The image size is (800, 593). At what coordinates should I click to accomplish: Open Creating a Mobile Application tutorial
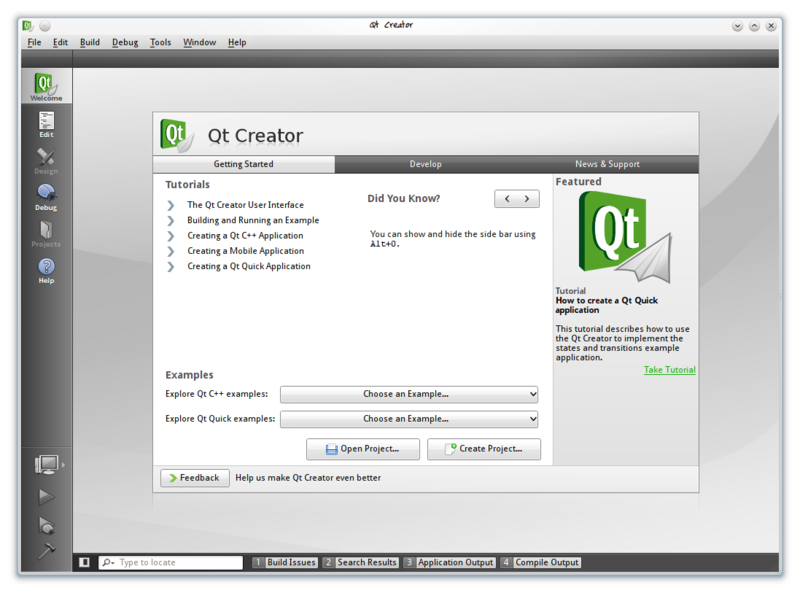tap(245, 251)
